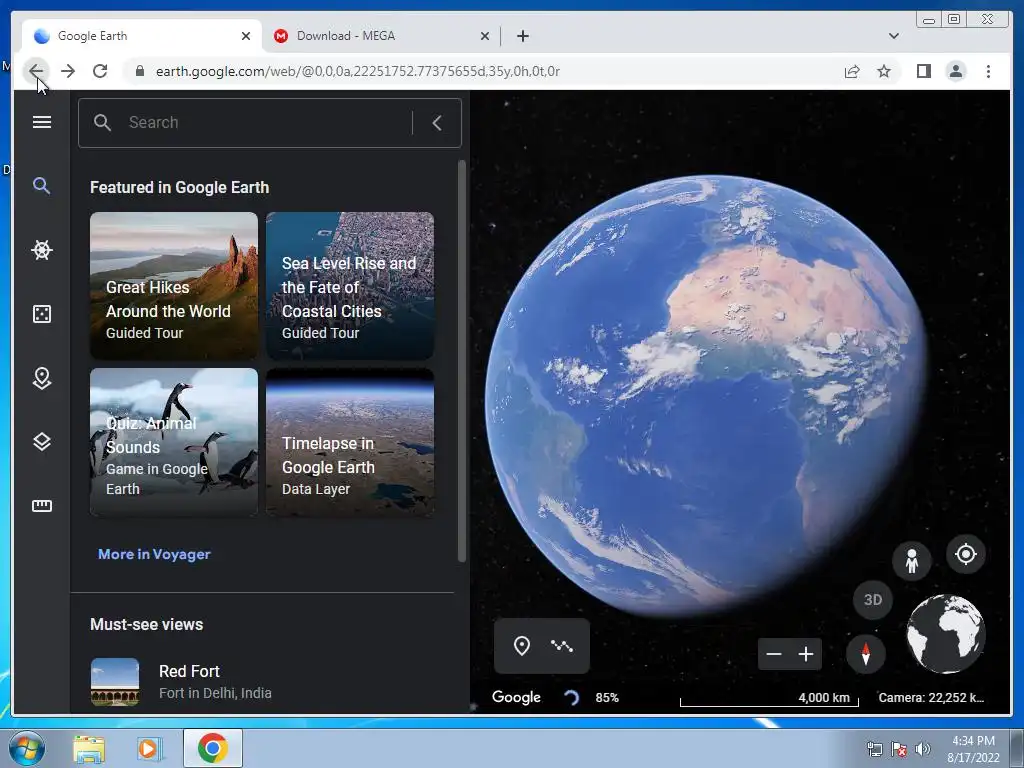Open the Windows Start menu
This screenshot has height=768, width=1024.
point(27,748)
